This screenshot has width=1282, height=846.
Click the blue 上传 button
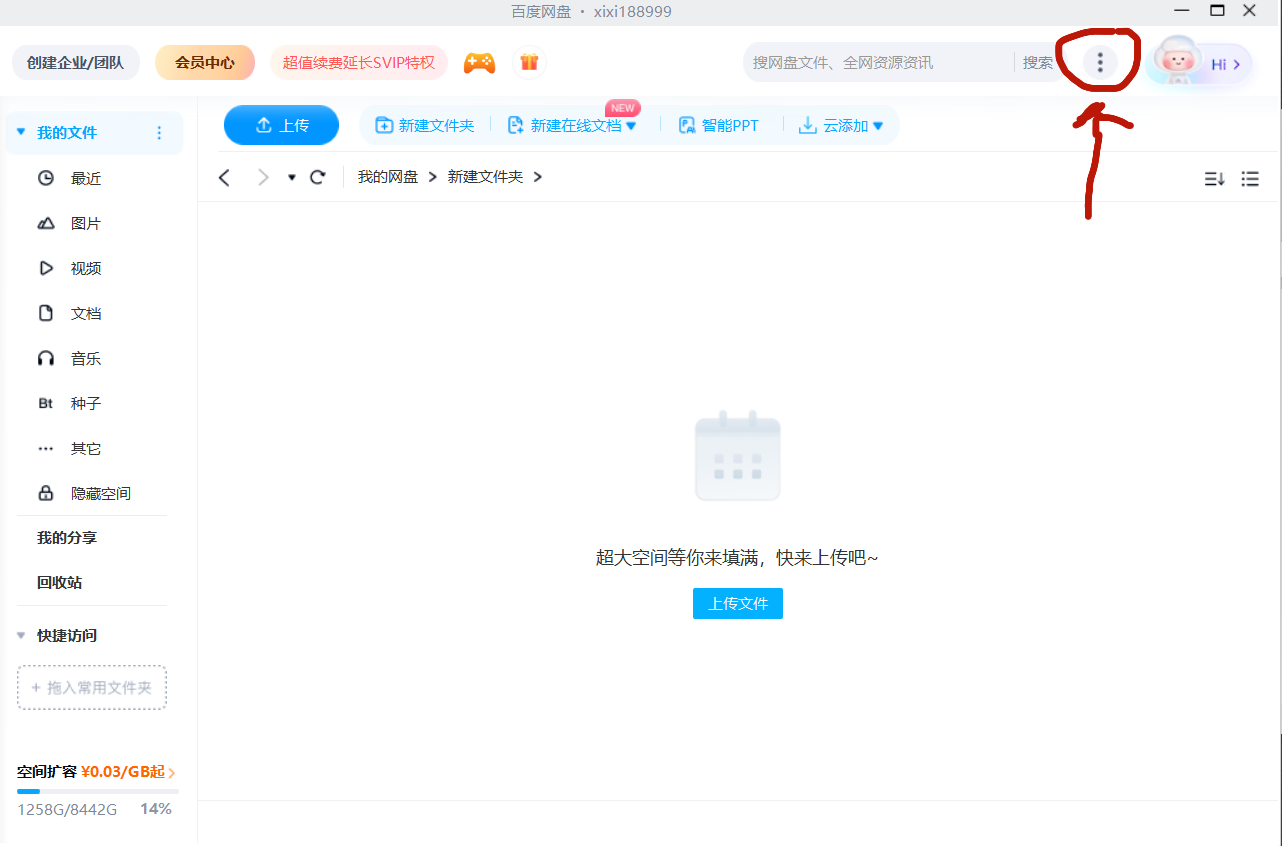281,125
